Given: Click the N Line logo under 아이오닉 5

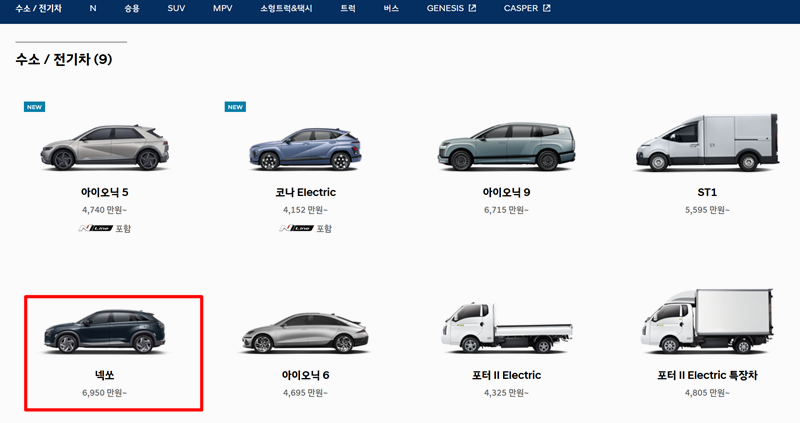Looking at the screenshot, I should point(95,228).
